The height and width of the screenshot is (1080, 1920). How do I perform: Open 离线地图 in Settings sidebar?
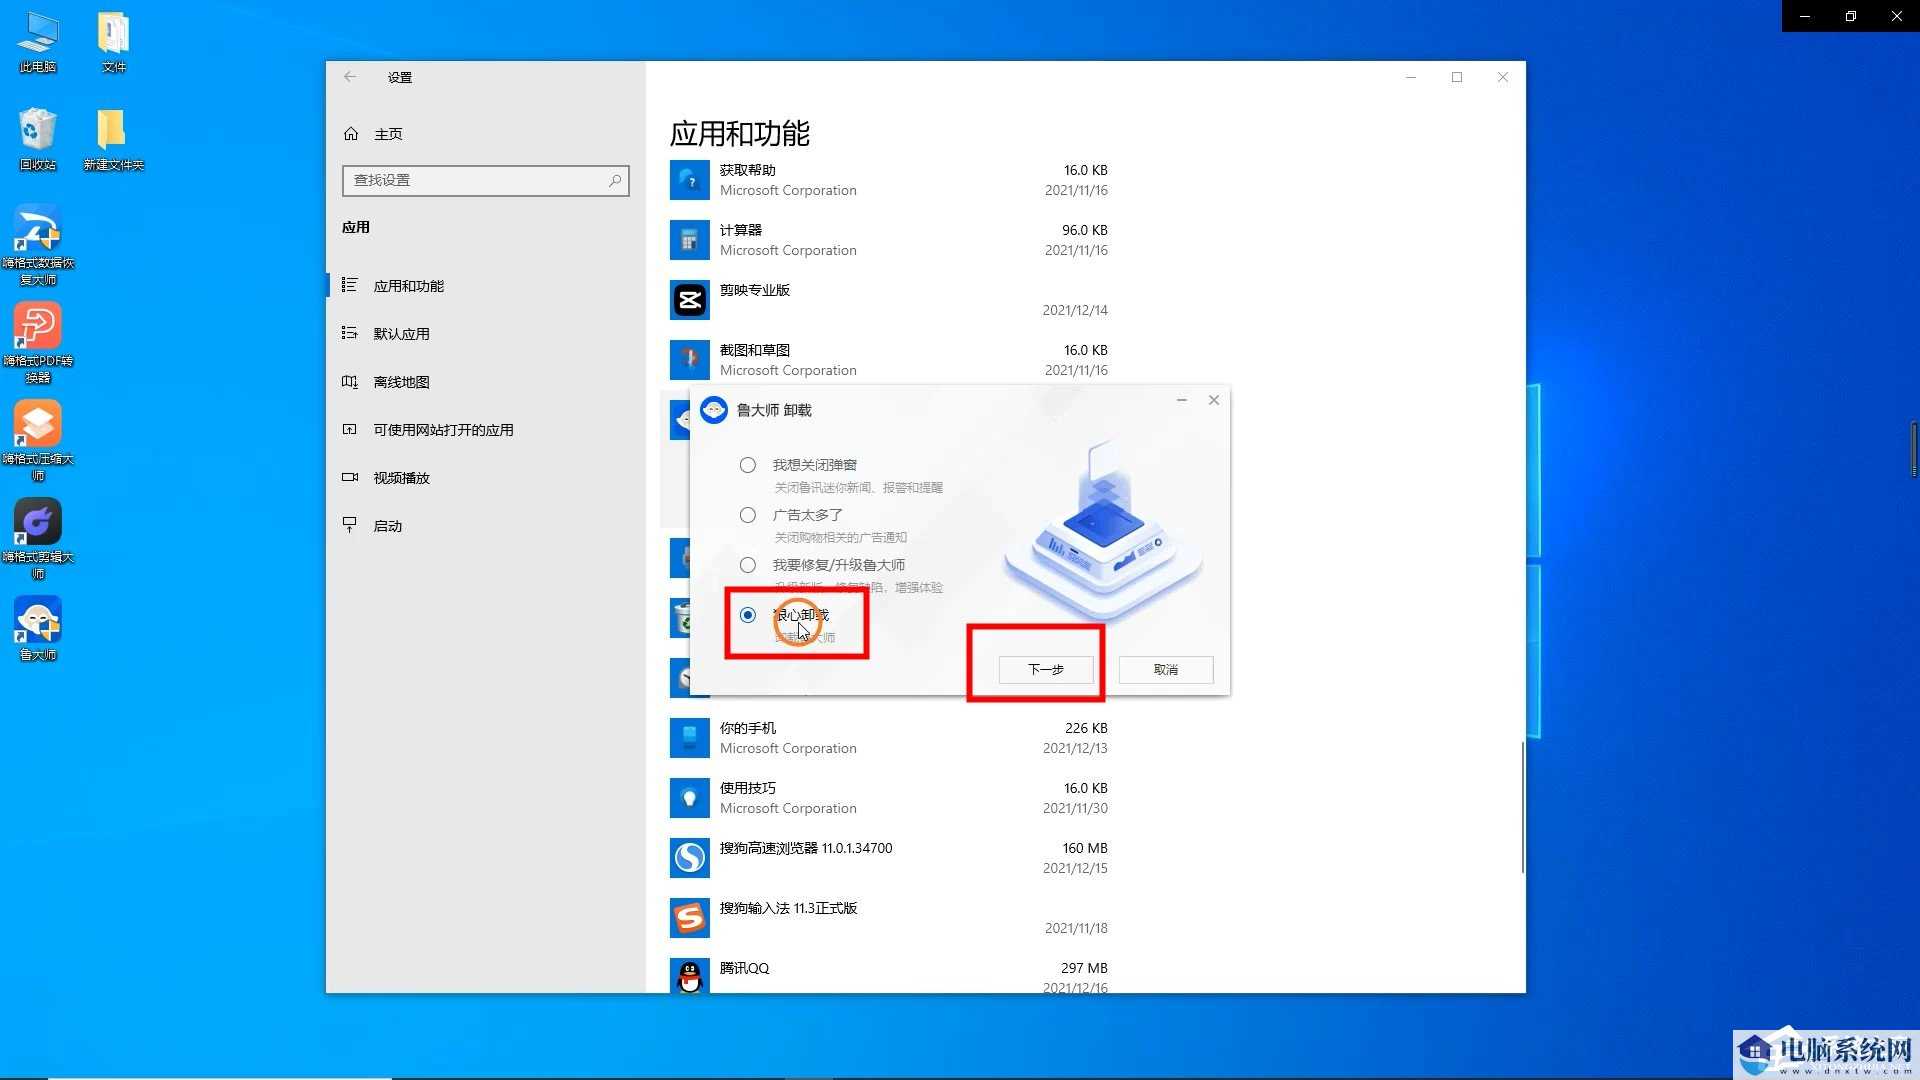pyautogui.click(x=486, y=382)
